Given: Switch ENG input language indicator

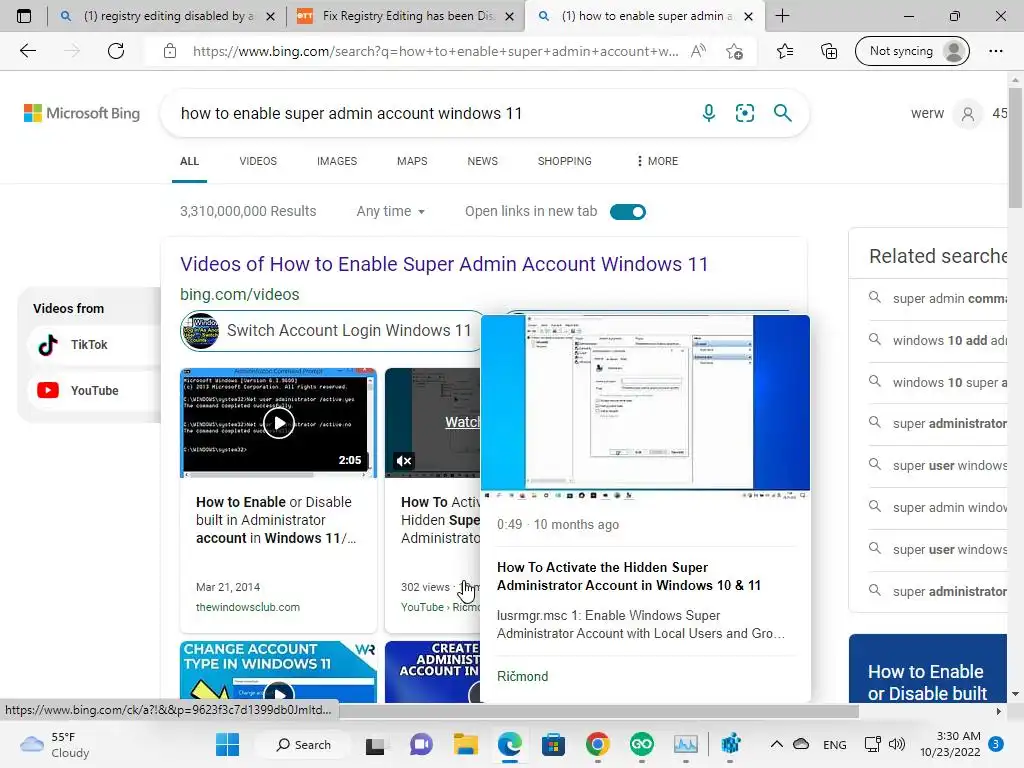Looking at the screenshot, I should click(x=835, y=744).
